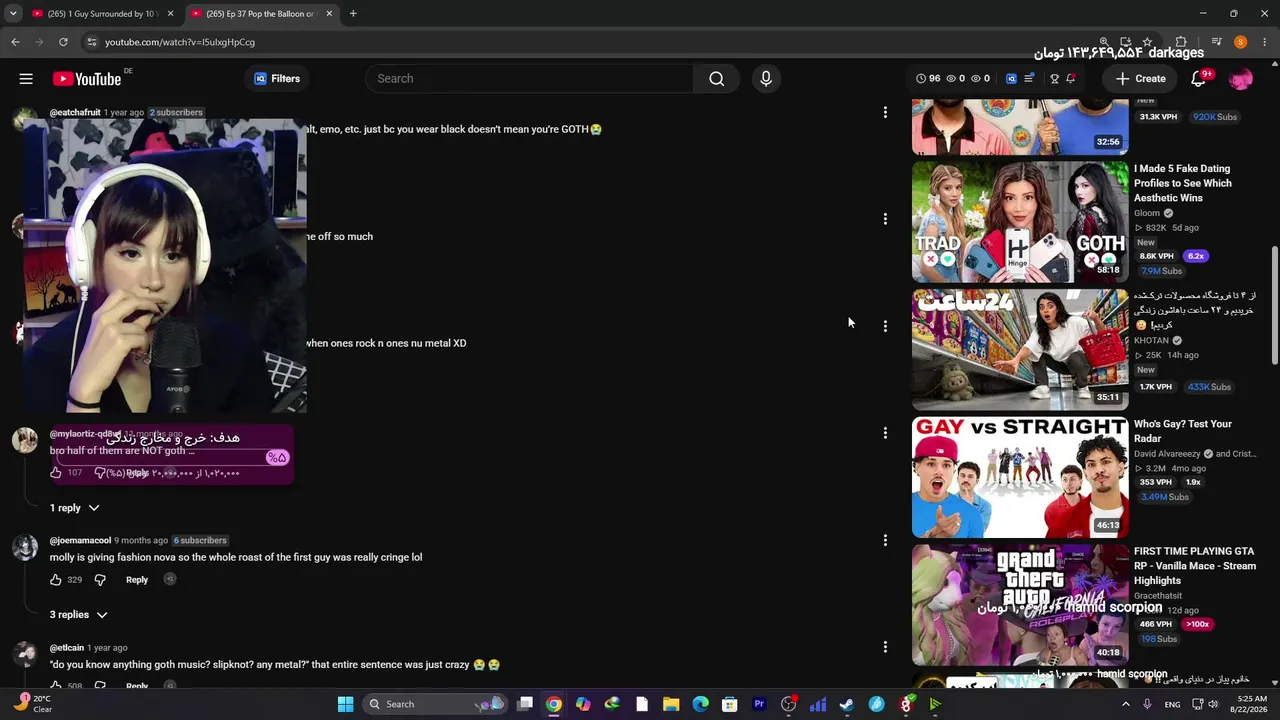
Task: Open the vidIQ list with blue dot
Action: [x=1029, y=78]
